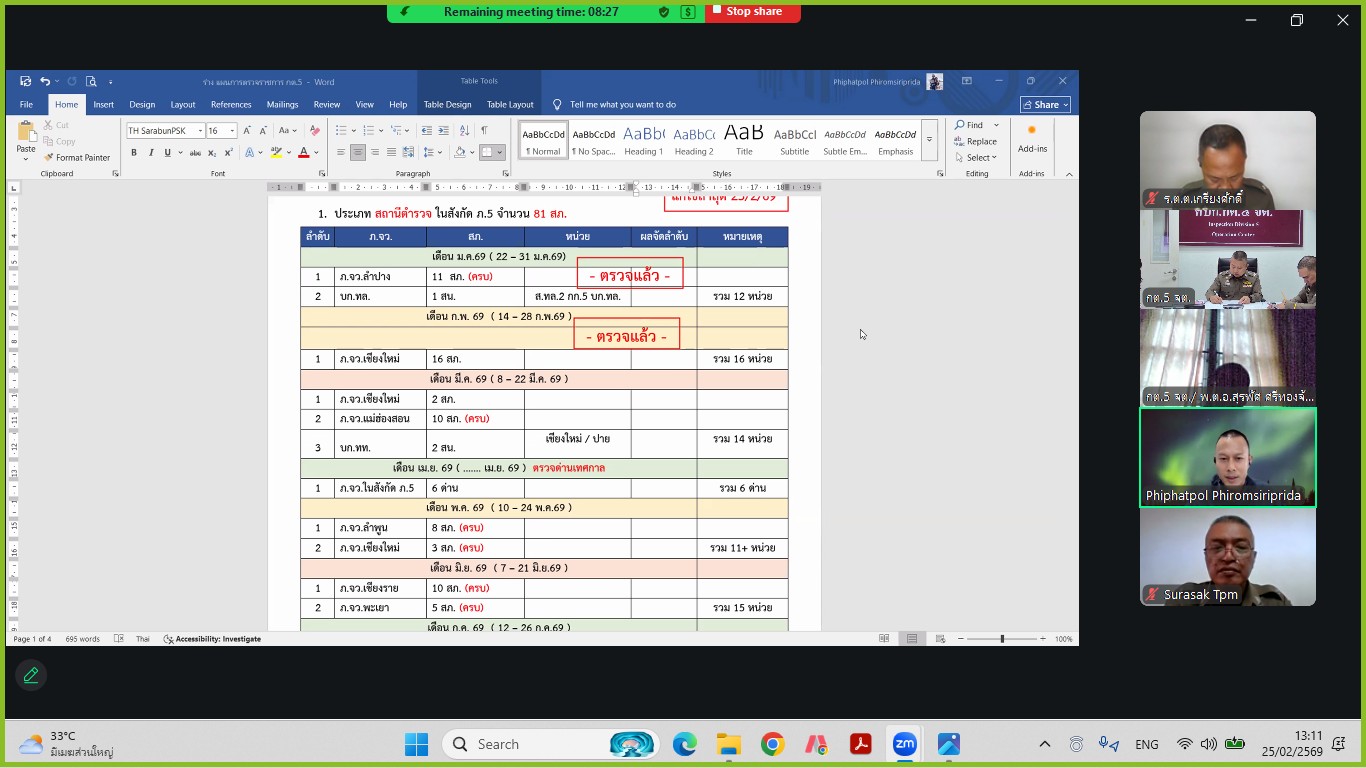
Task: Apply the Superscript format icon
Action: pos(228,153)
